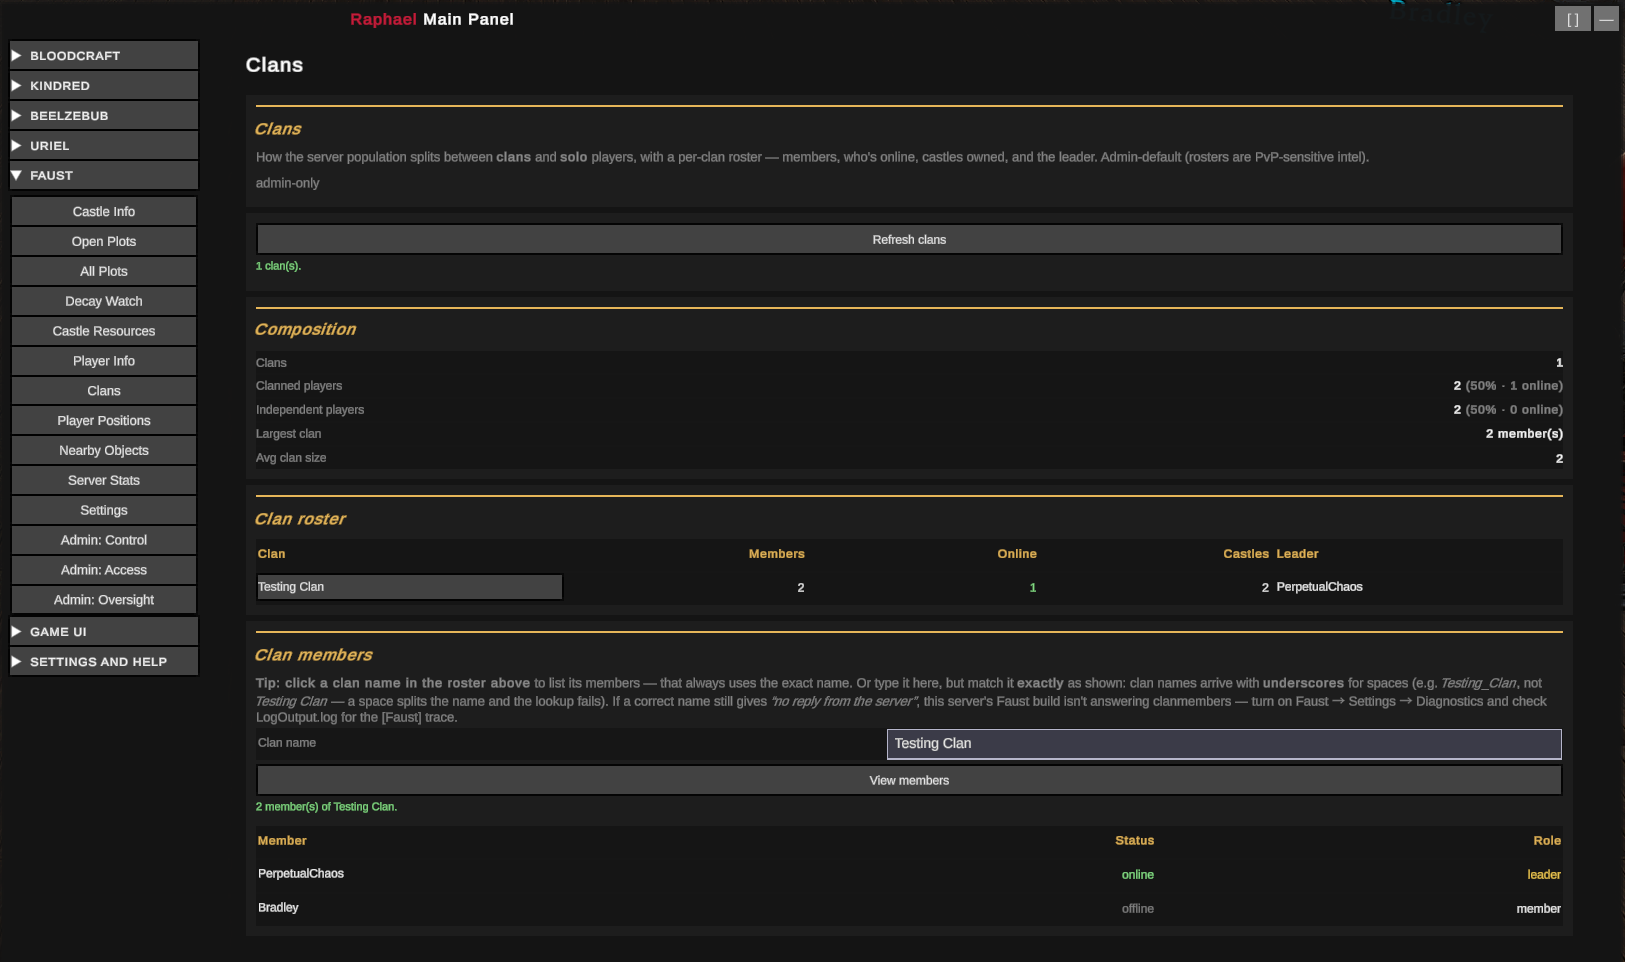Click the PerpetualChaos member row
This screenshot has height=962, width=1625.
coord(909,874)
